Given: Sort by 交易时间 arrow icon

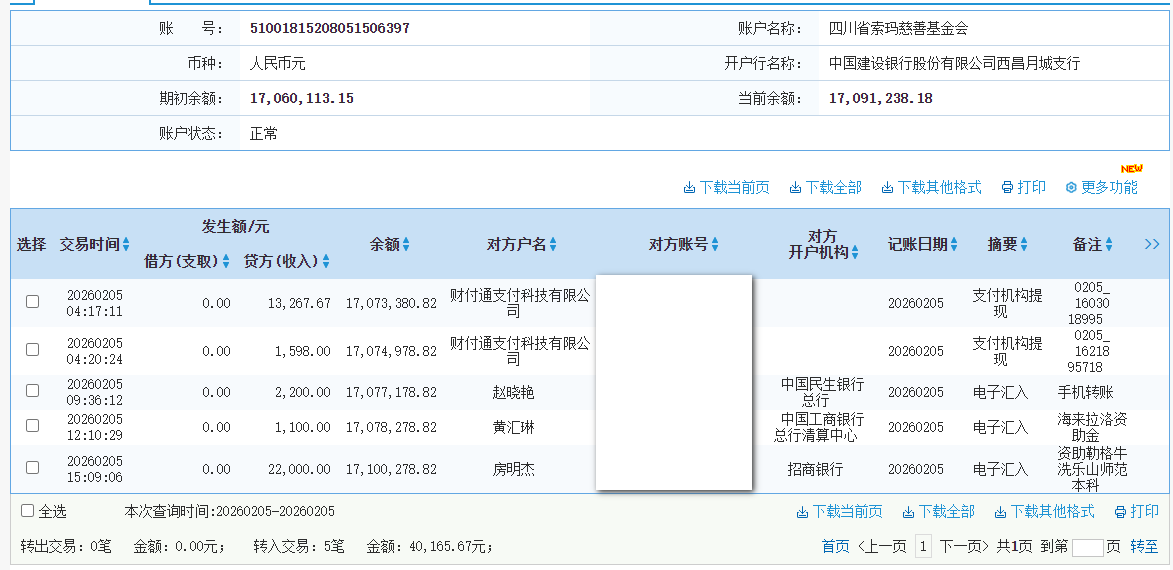Looking at the screenshot, I should click(126, 245).
